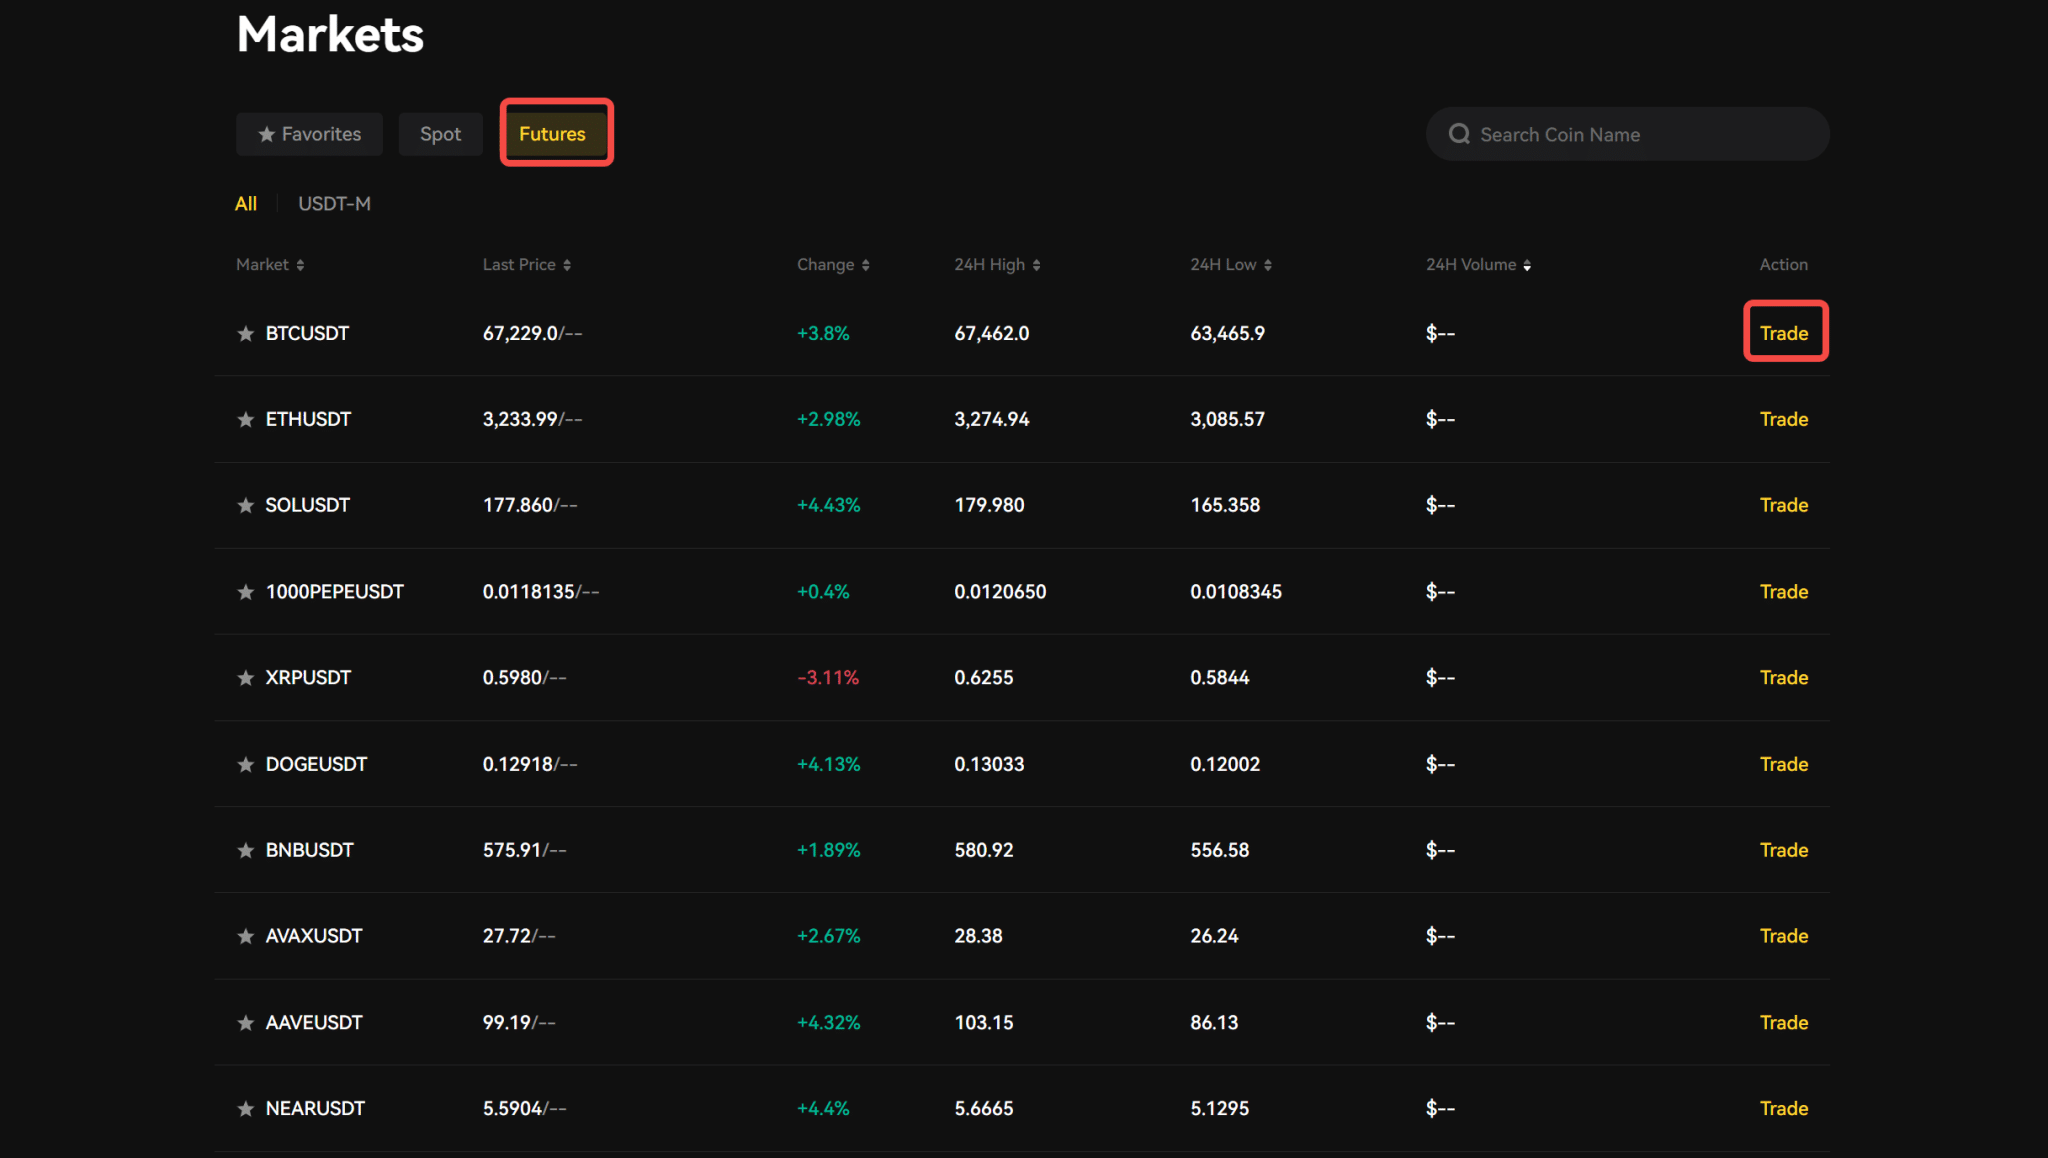The height and width of the screenshot is (1158, 2048).
Task: Toggle the AAVEUSDT favorite star
Action: tap(245, 1021)
